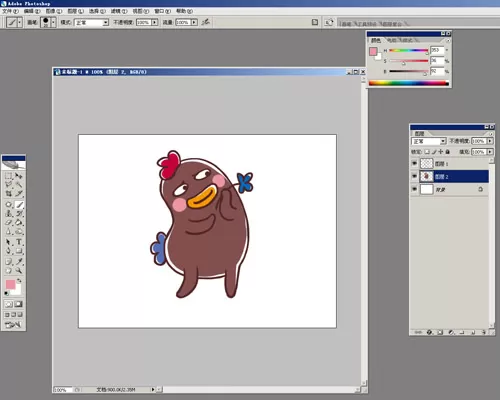Viewport: 500px width, 400px height.
Task: Select the Magic Wand tool
Action: (19, 184)
